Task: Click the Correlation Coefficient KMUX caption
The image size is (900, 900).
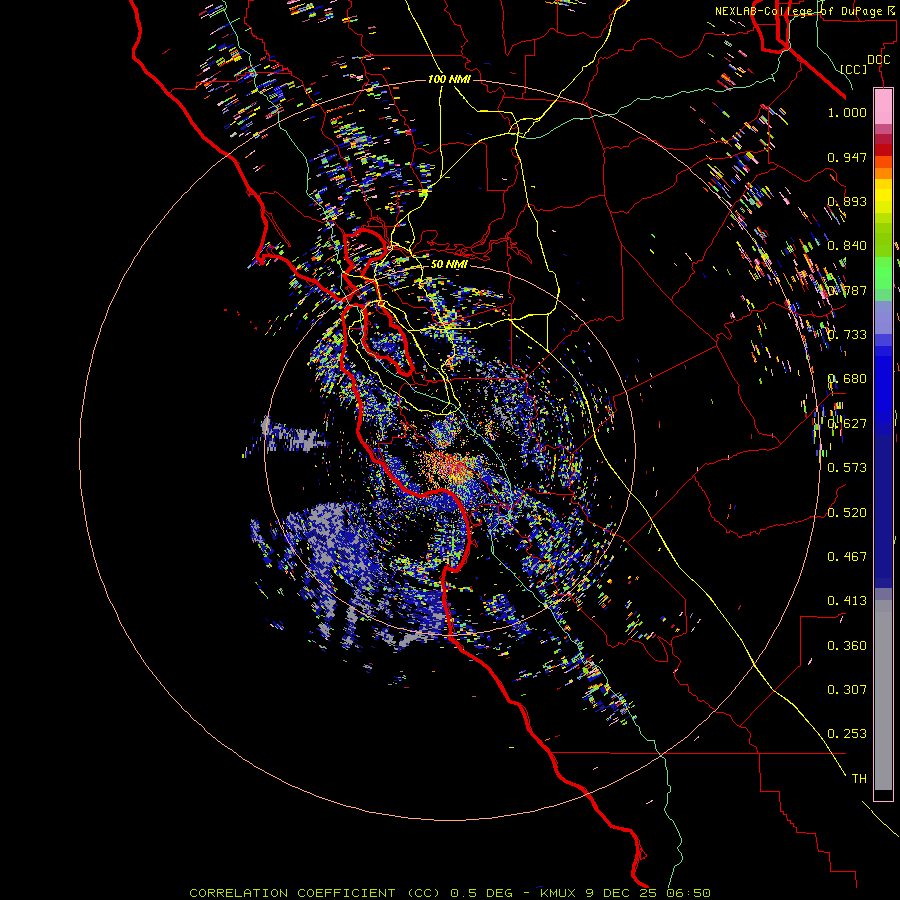Action: point(450,893)
